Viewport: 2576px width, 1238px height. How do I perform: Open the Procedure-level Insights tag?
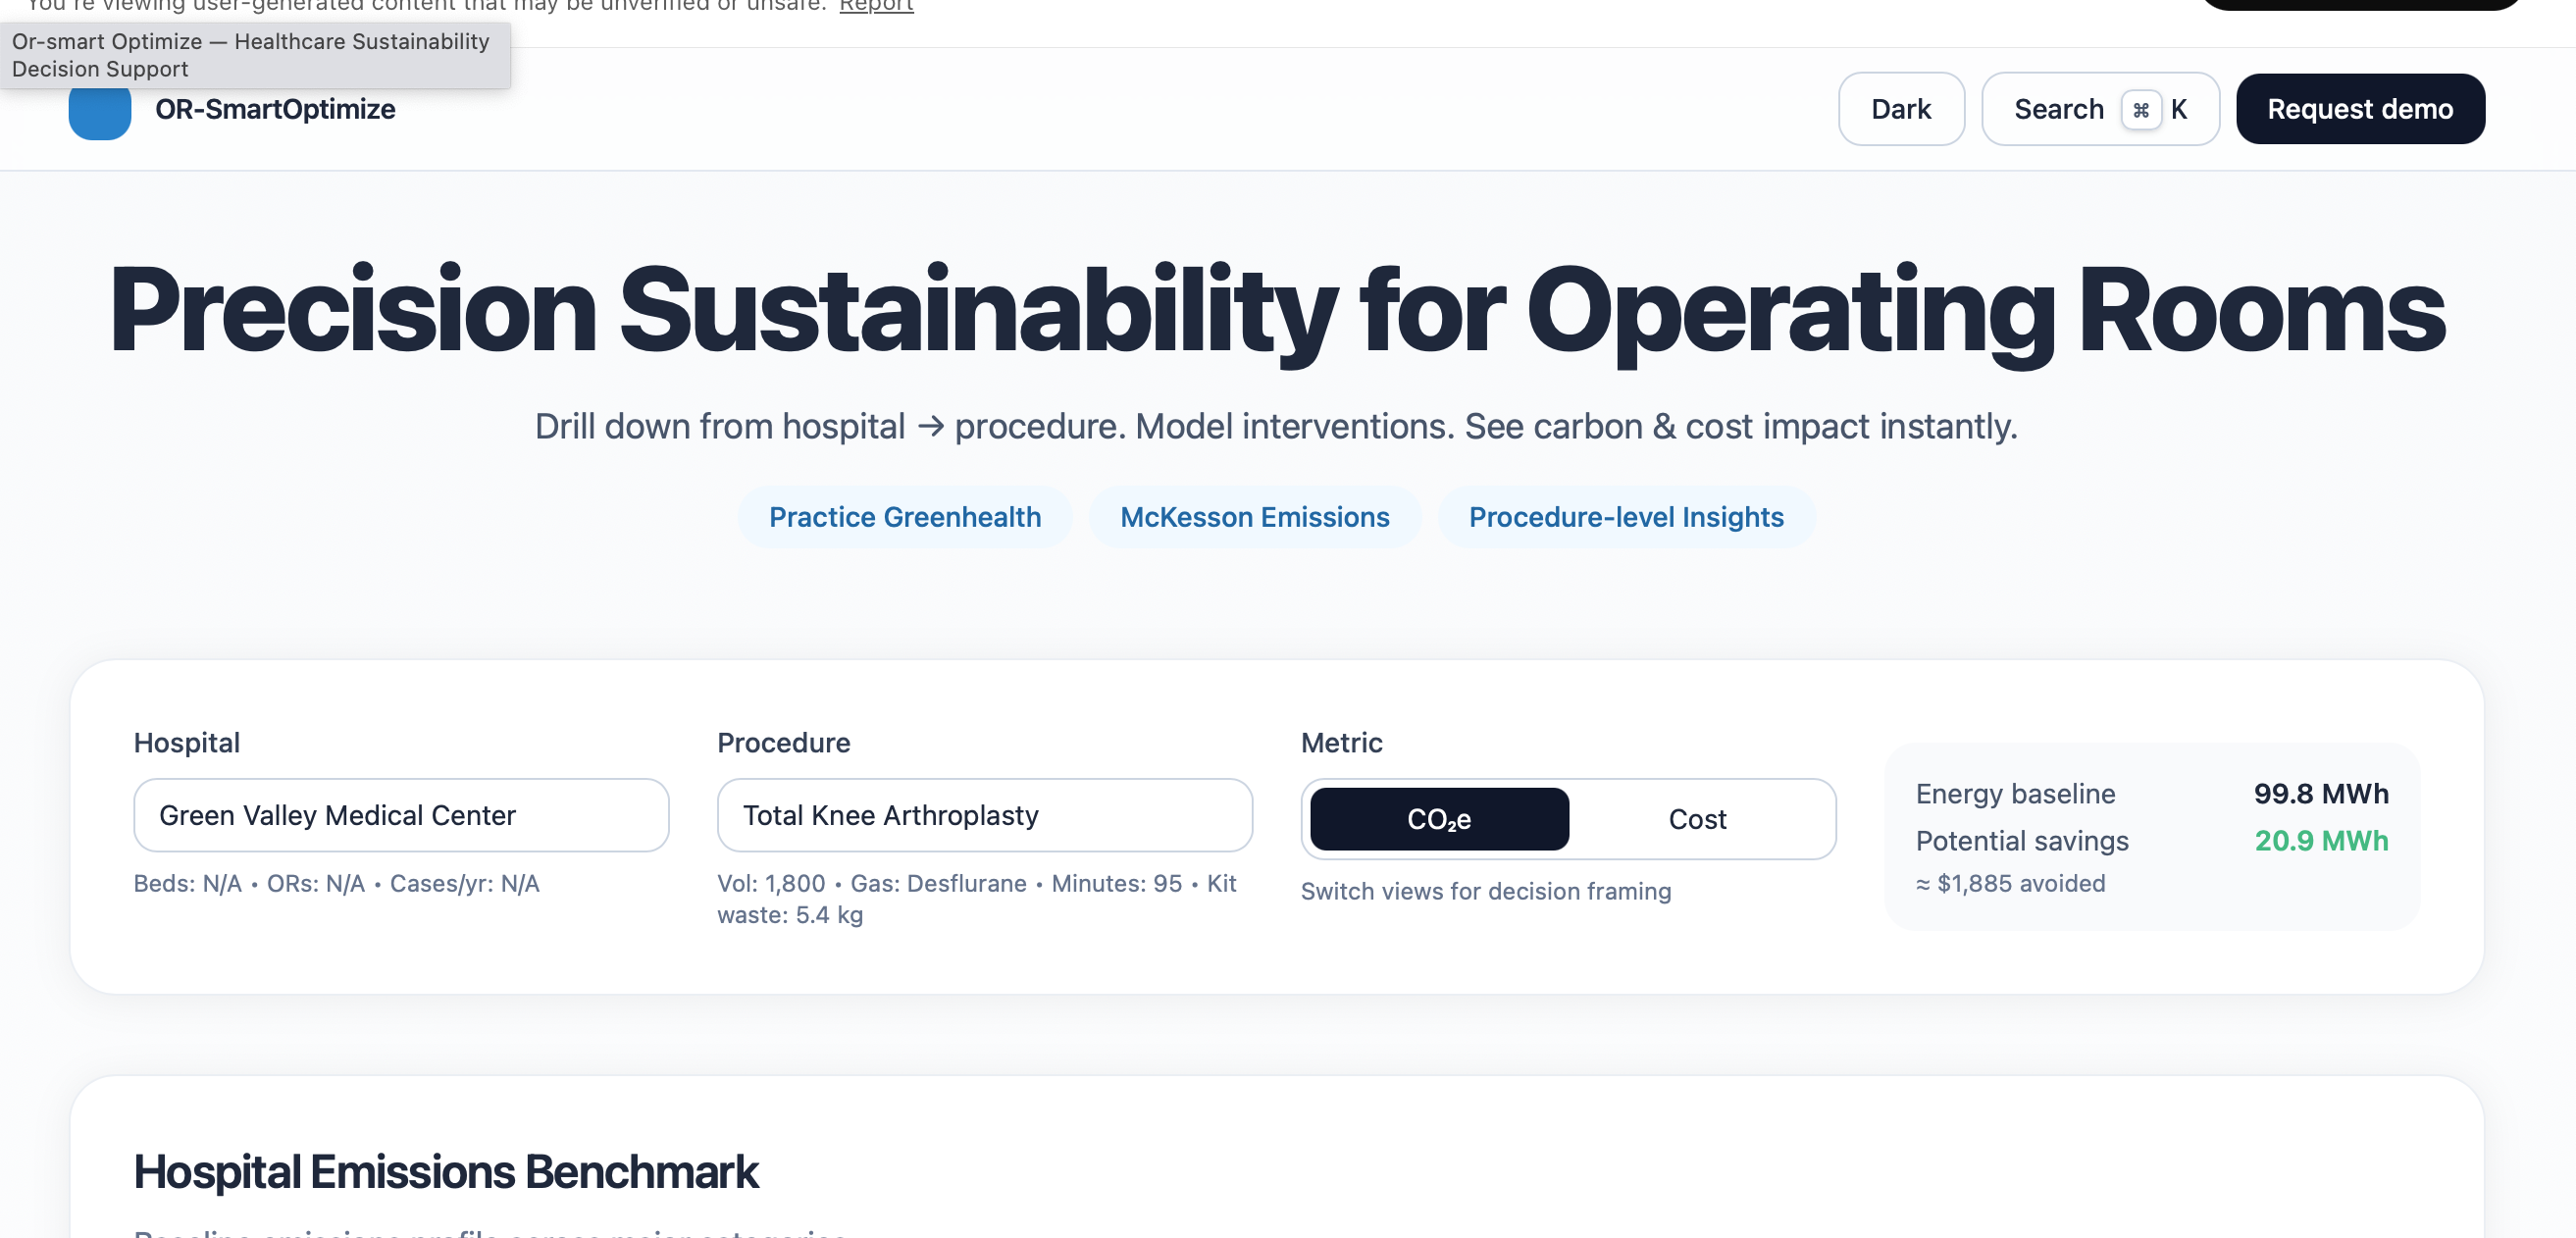1625,517
